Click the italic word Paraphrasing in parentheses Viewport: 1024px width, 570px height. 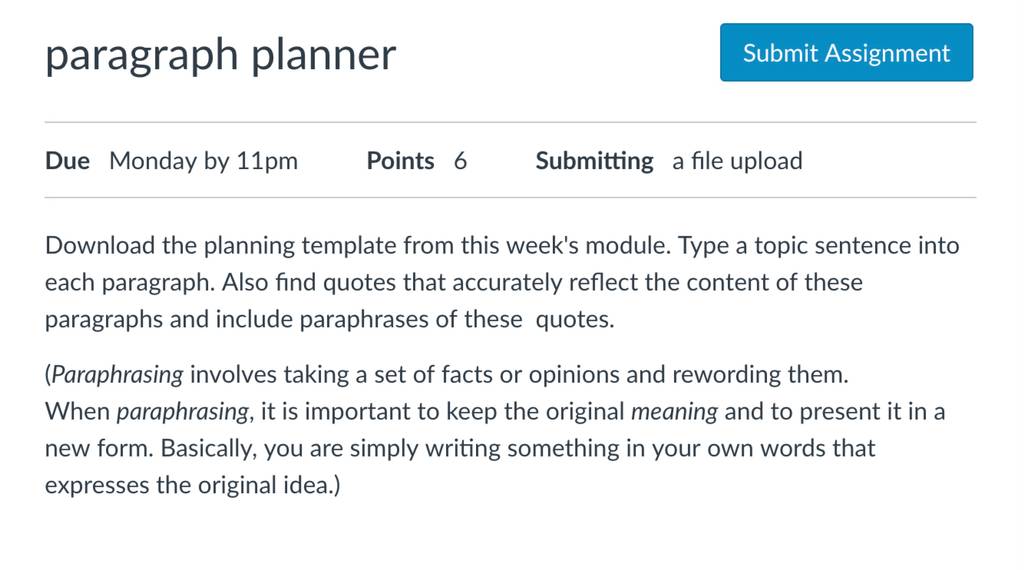tap(118, 375)
